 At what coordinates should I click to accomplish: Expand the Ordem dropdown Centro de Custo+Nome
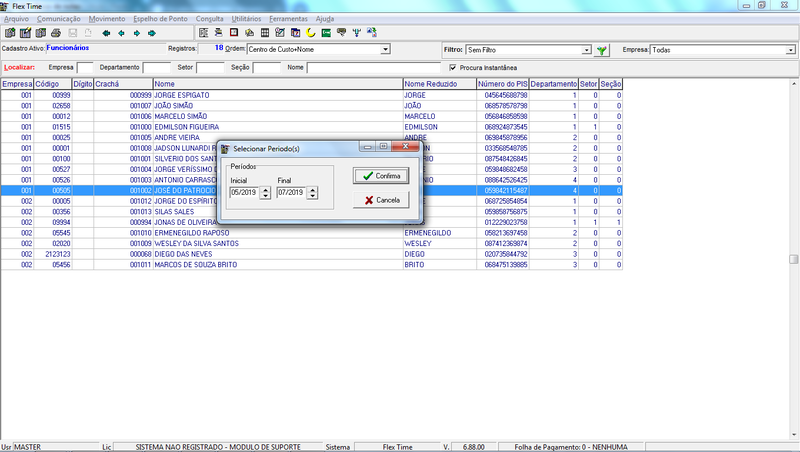click(x=386, y=49)
